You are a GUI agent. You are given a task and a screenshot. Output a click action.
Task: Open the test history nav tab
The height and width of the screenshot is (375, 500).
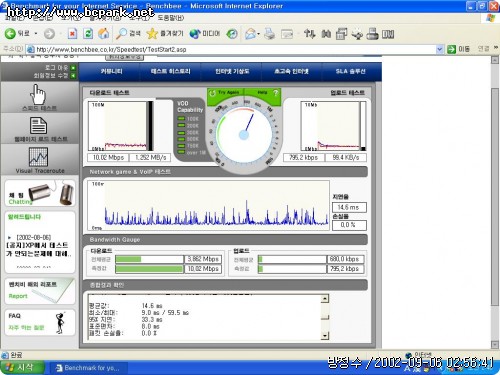(170, 71)
